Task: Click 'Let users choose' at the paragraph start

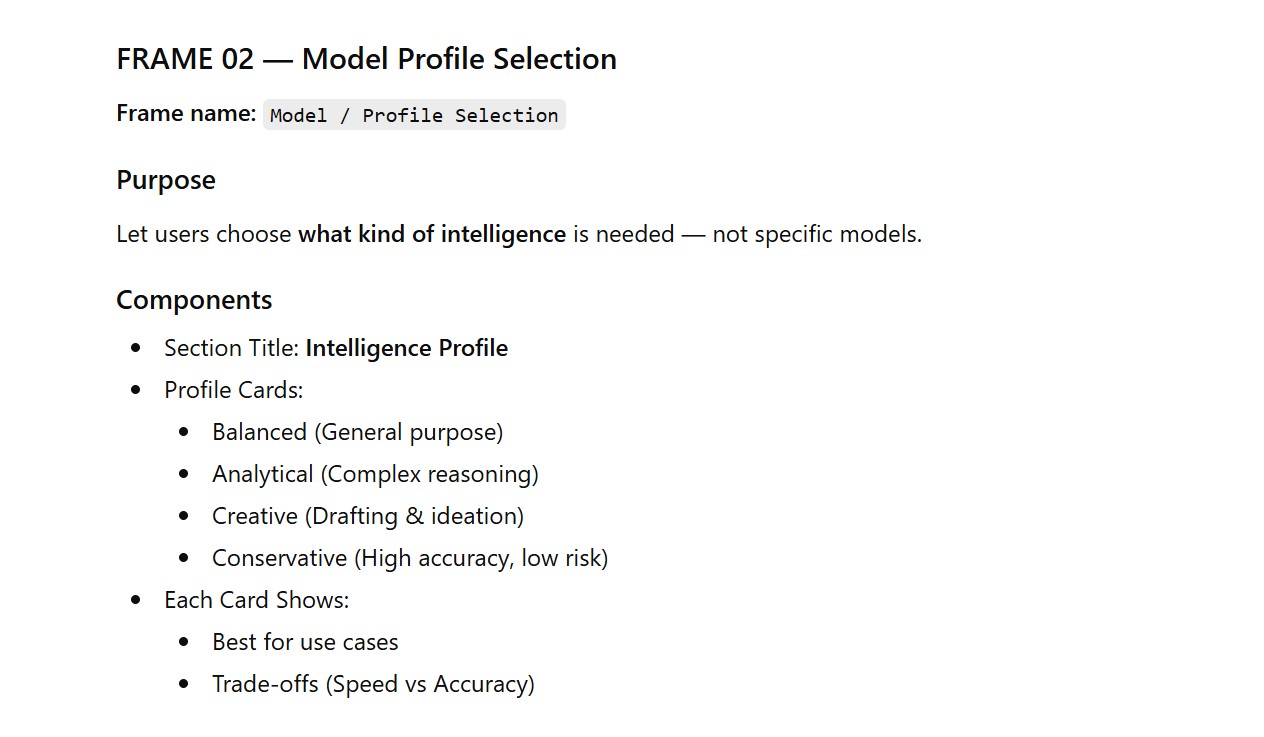Action: click(x=205, y=234)
